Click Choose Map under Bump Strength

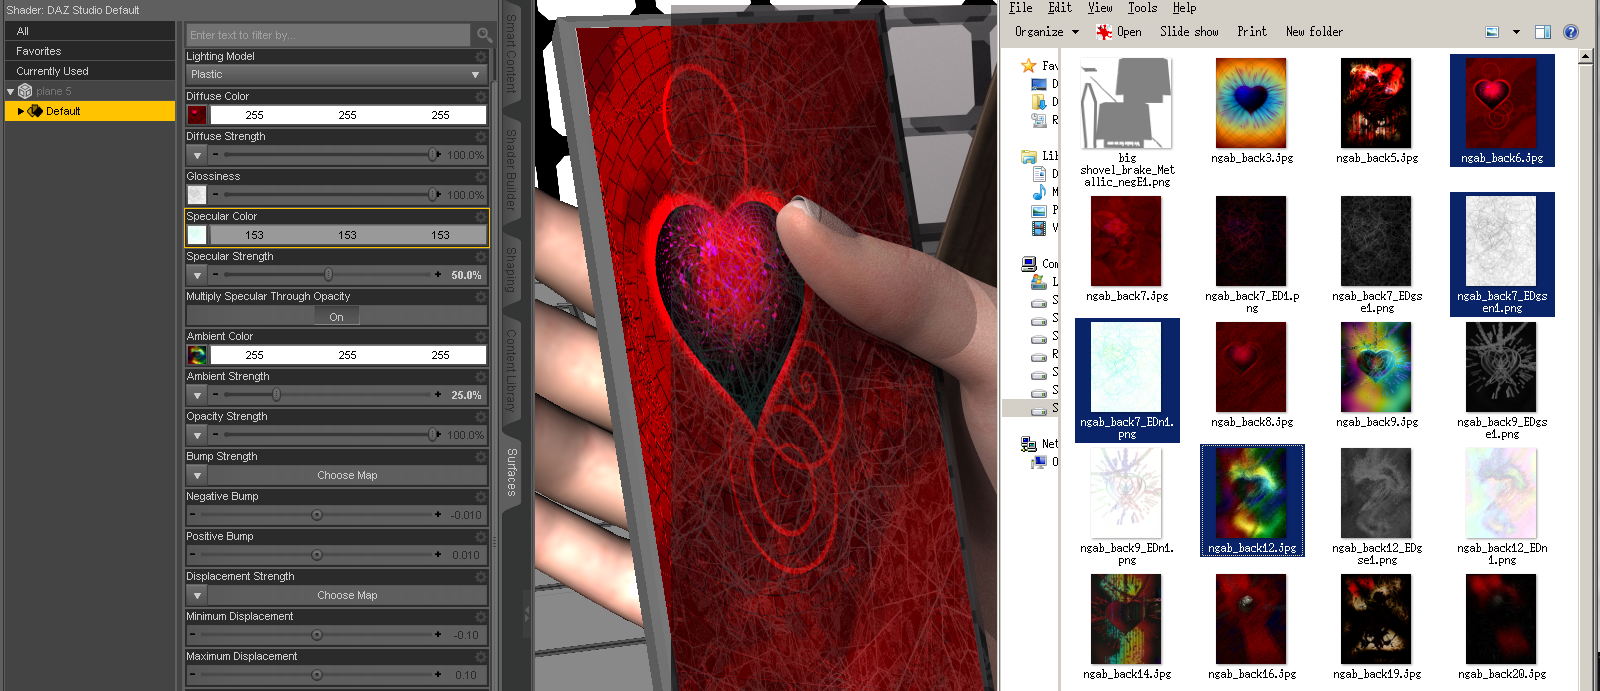click(347, 475)
